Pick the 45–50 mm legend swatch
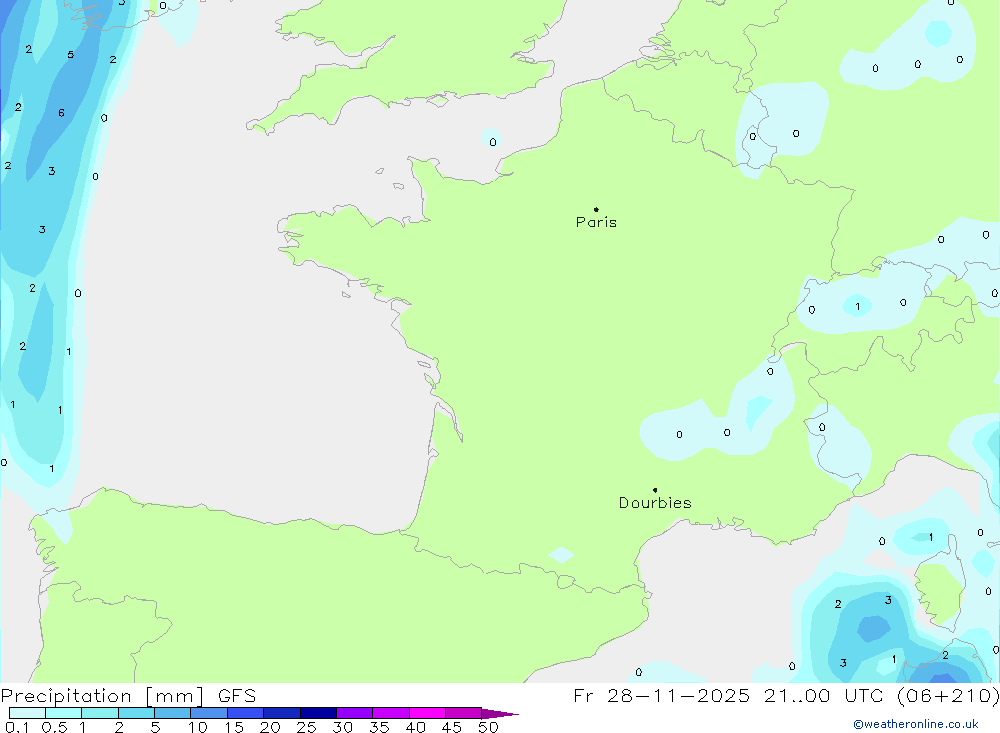The width and height of the screenshot is (1000, 733). 463,713
